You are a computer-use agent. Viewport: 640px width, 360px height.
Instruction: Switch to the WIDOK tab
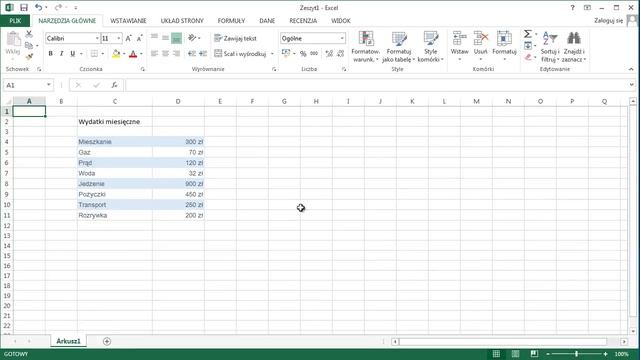(340, 21)
